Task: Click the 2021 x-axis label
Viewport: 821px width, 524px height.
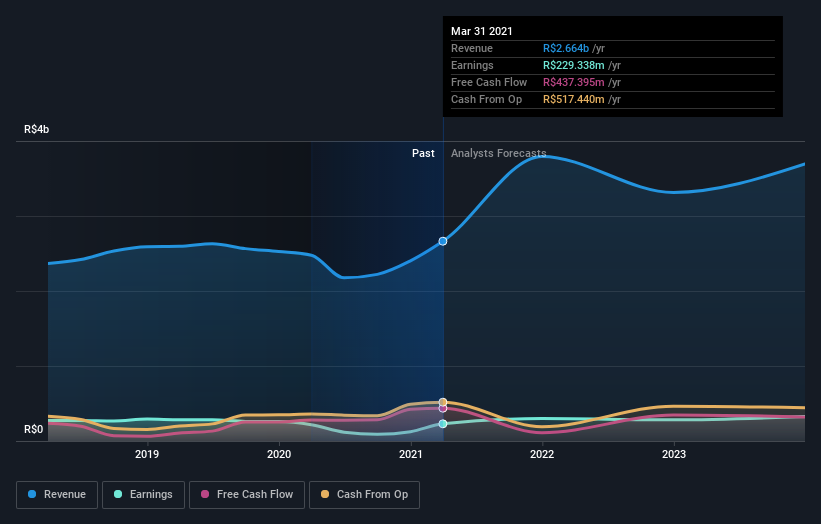Action: pos(410,454)
